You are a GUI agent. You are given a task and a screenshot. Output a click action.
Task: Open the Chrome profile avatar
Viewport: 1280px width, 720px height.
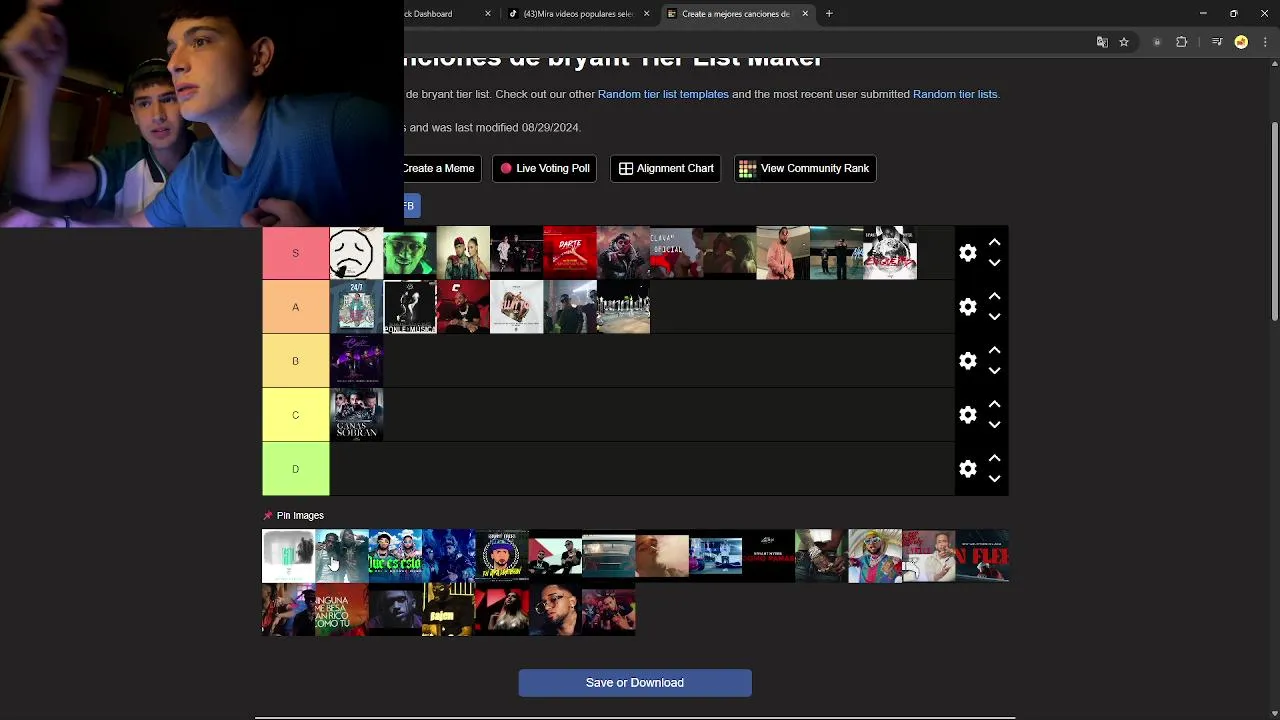point(1241,42)
